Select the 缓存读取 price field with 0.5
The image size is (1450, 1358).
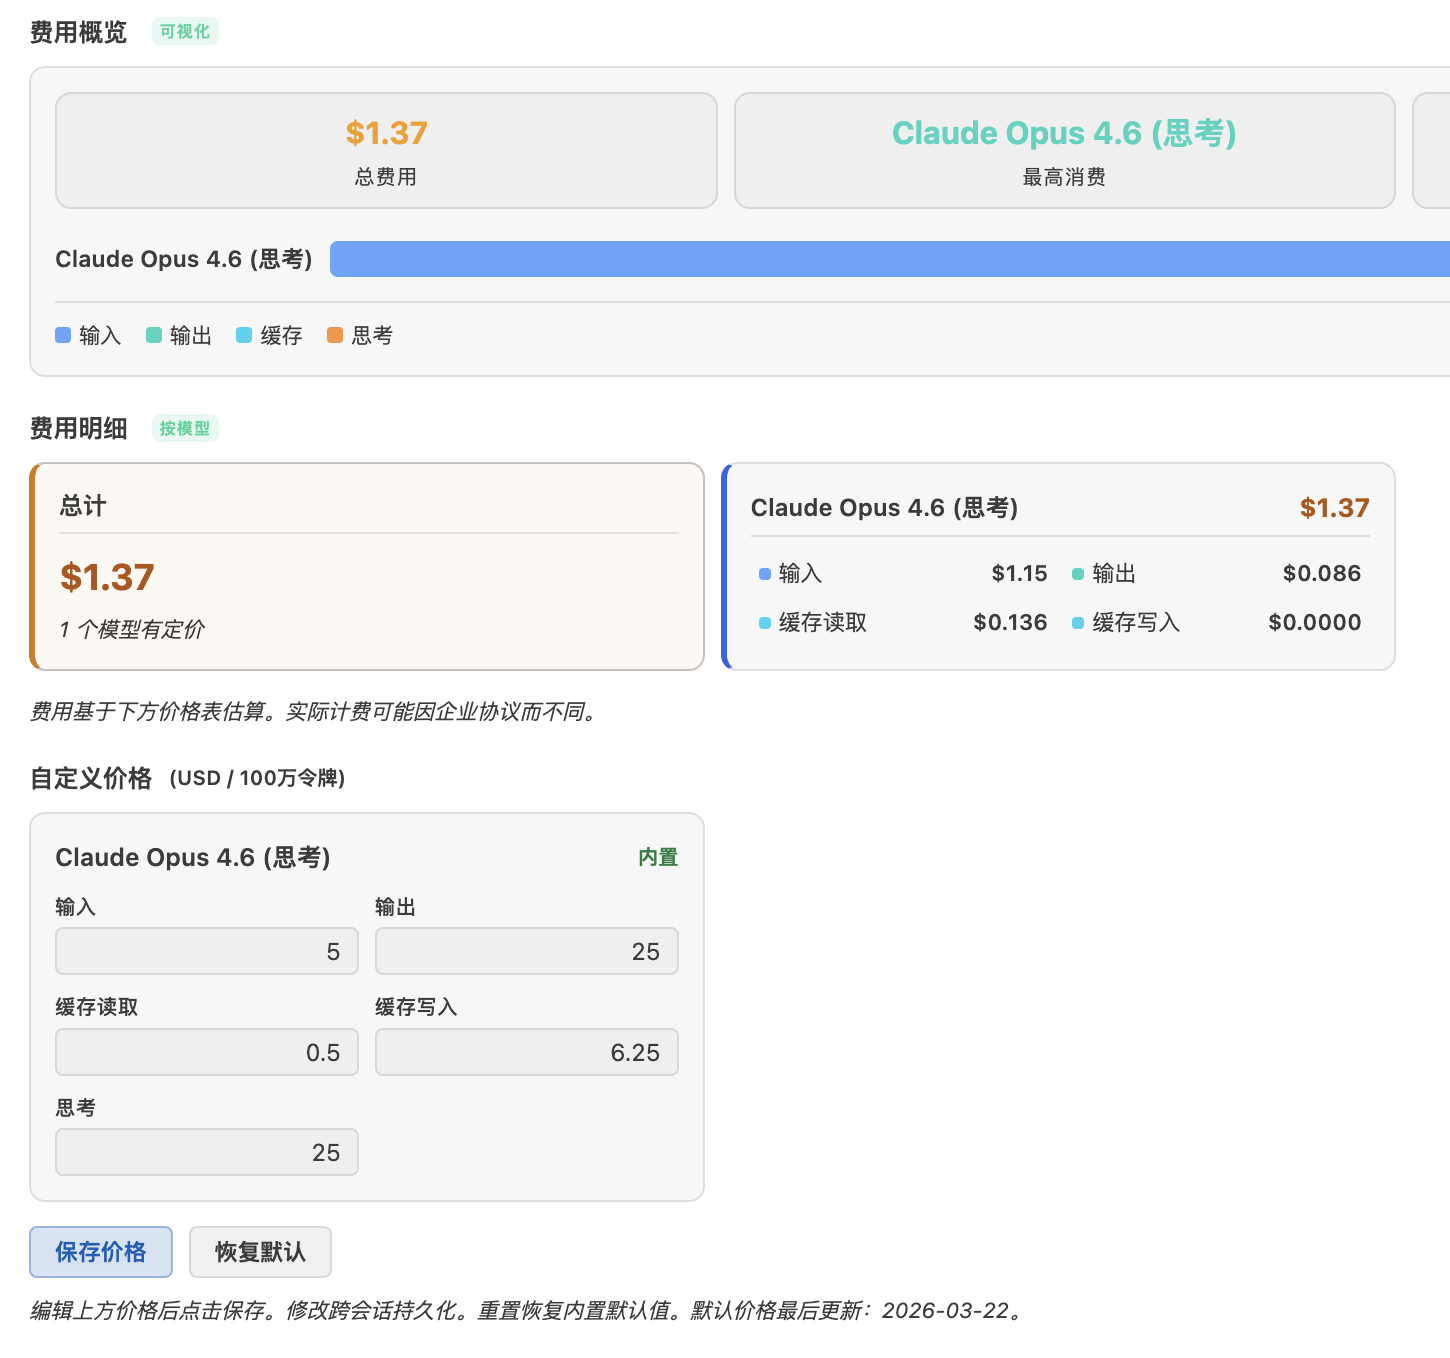pyautogui.click(x=207, y=1052)
